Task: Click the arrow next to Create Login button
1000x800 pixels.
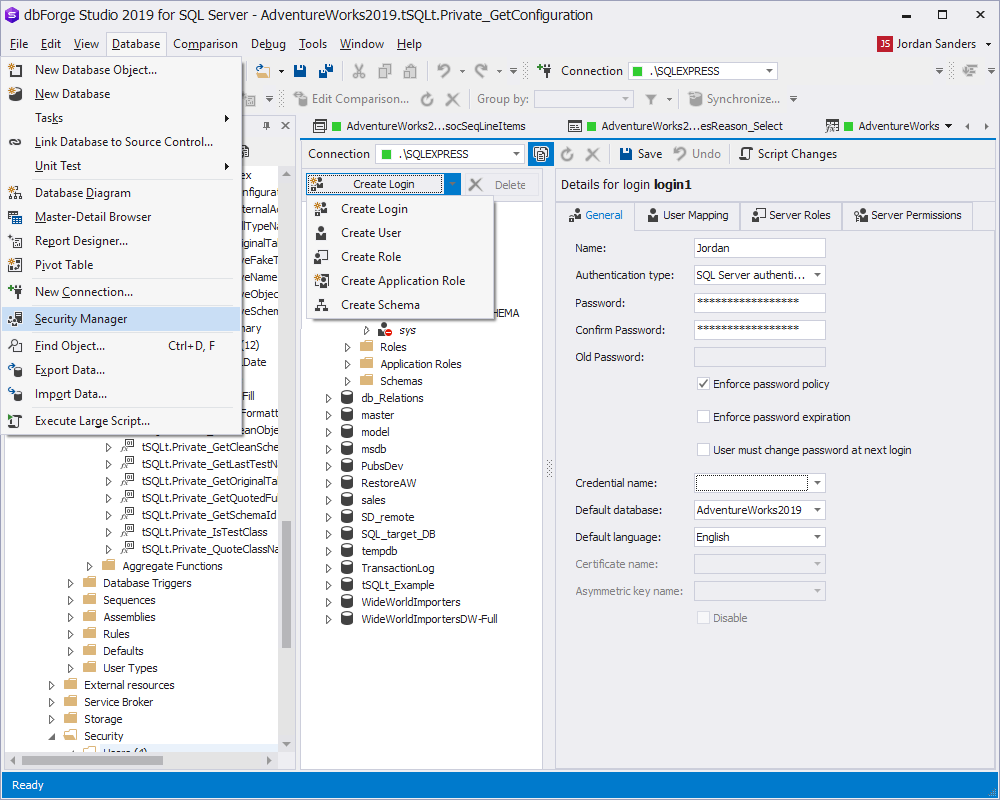Action: tap(452, 184)
